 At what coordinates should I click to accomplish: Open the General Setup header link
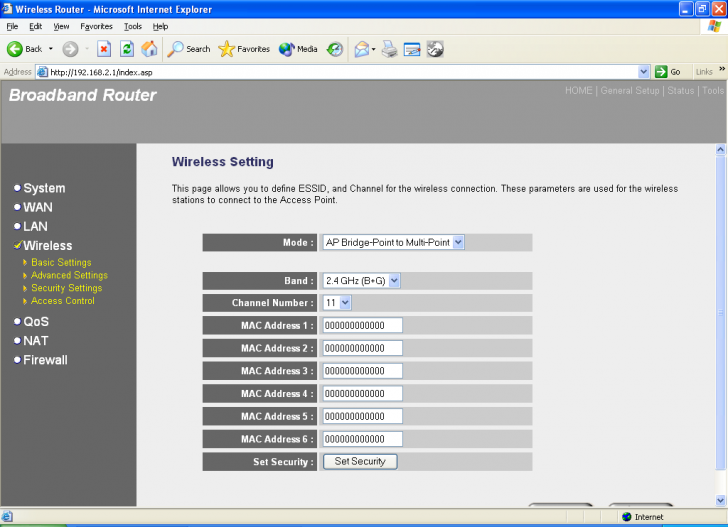630,91
